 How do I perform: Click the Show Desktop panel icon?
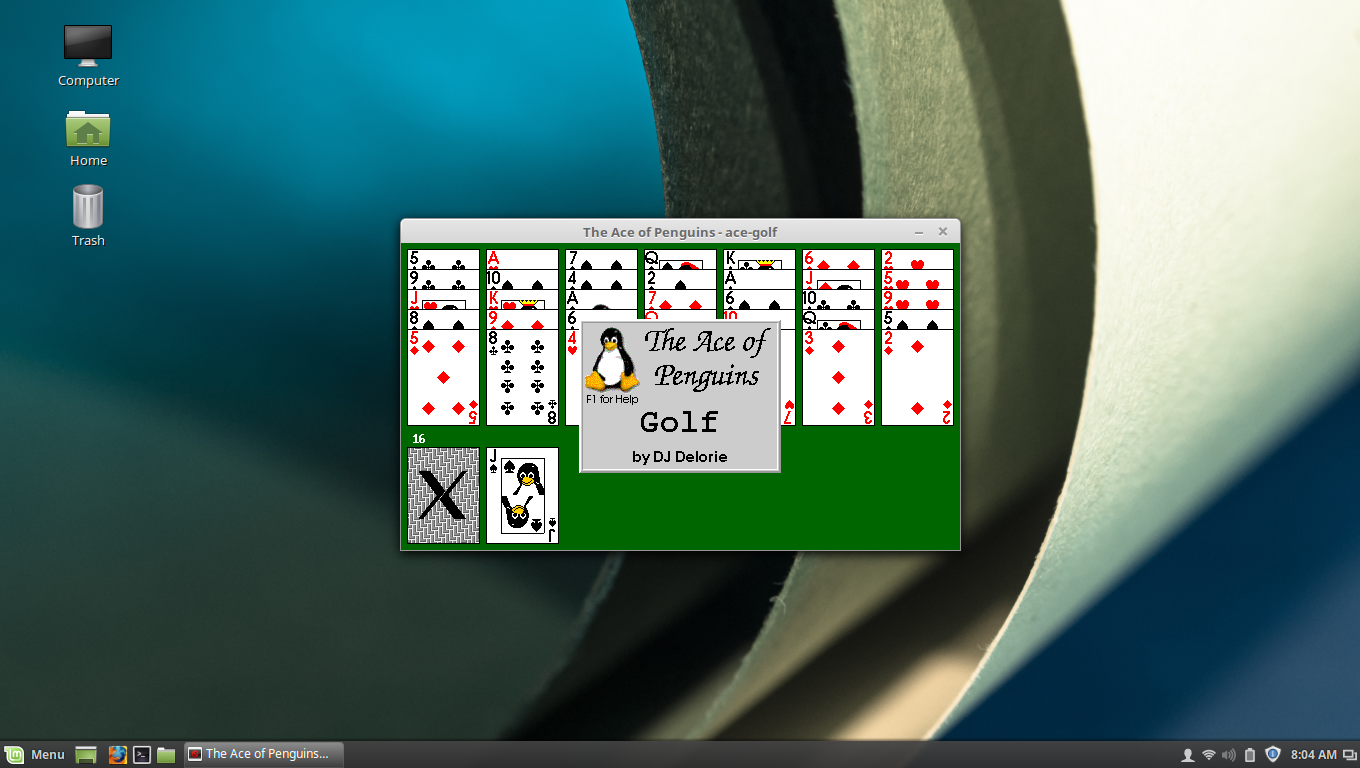(x=86, y=754)
